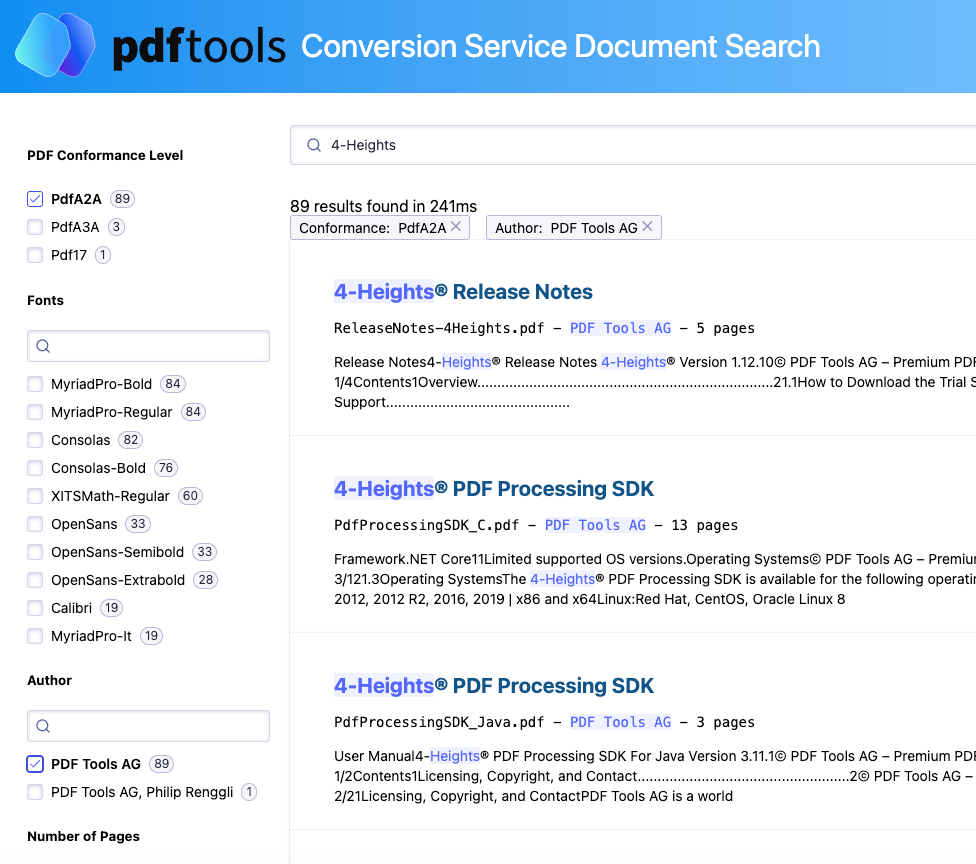
Task: Check the PdfA3A conformance checkbox
Action: (35, 227)
